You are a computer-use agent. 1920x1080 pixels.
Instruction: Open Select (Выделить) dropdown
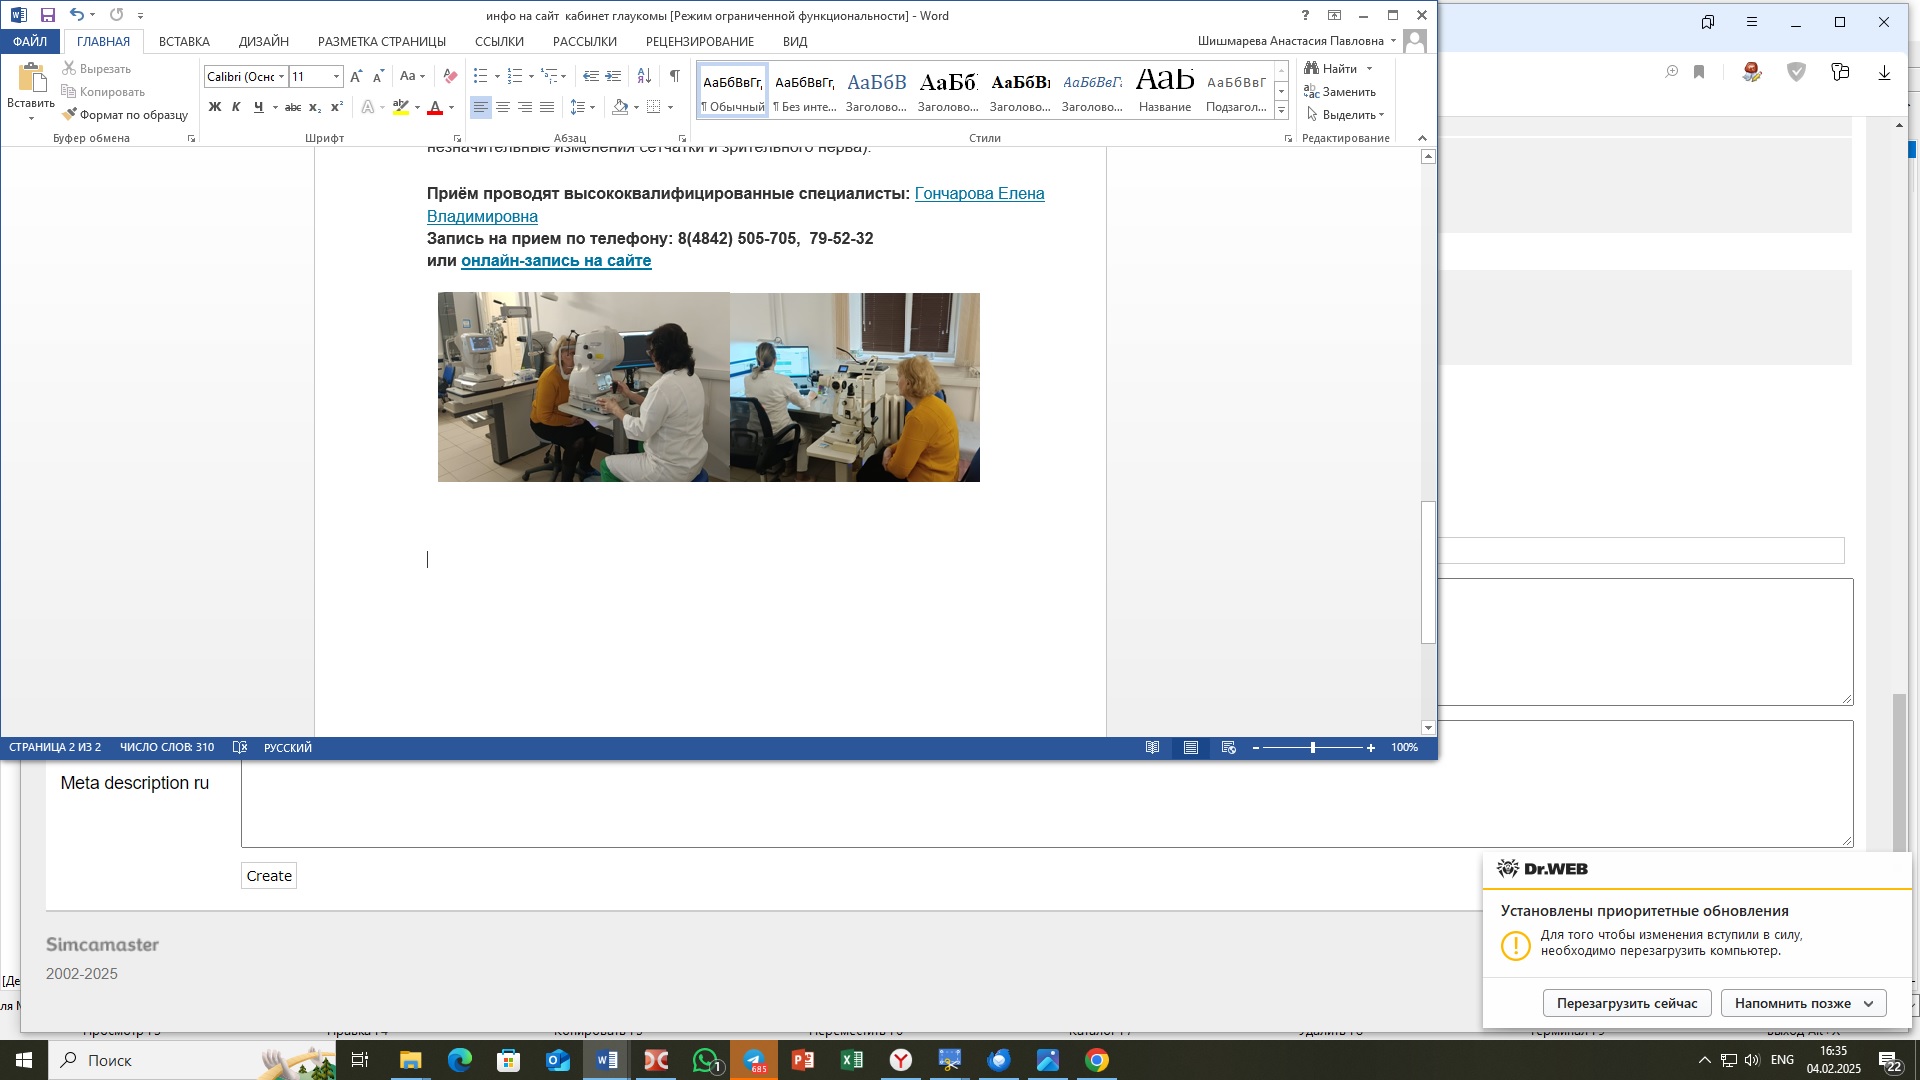coord(1345,115)
